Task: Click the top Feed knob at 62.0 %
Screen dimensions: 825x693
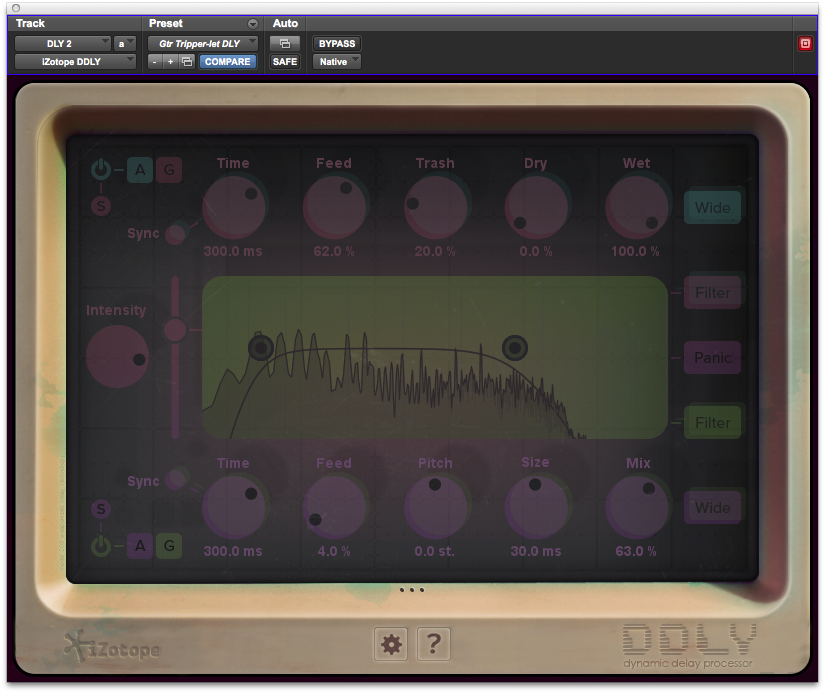Action: pyautogui.click(x=334, y=207)
